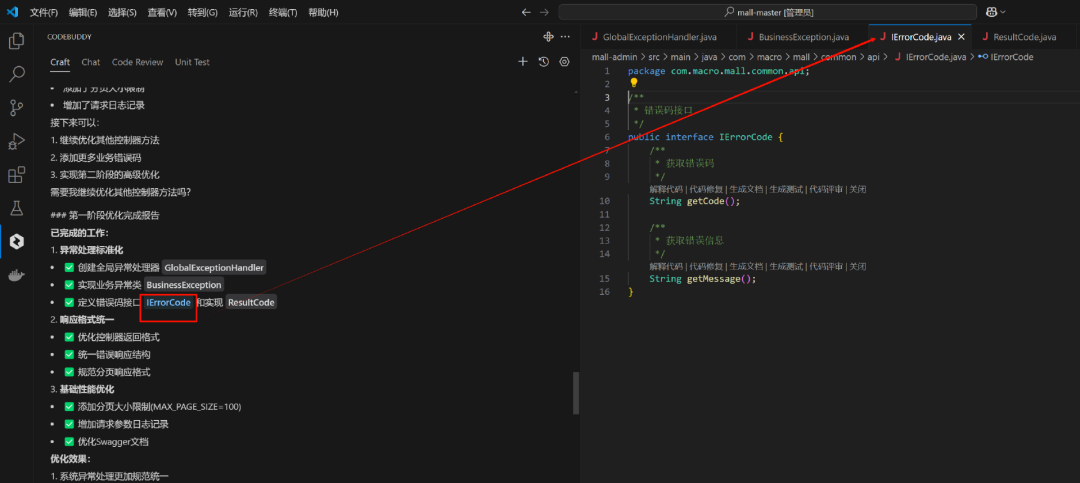
Task: Open the Explorer view in activity bar
Action: coord(17,41)
